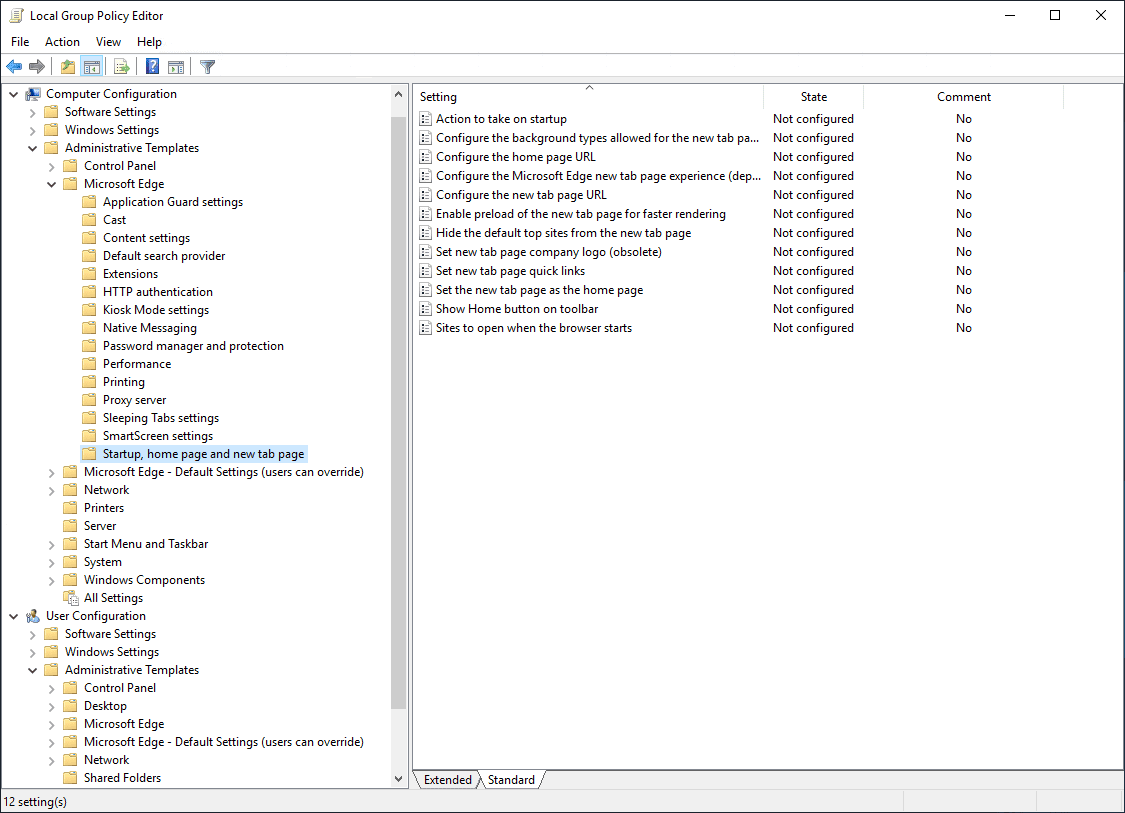Select Sites to open when the browser starts
This screenshot has height=813, width=1125.
pos(534,328)
